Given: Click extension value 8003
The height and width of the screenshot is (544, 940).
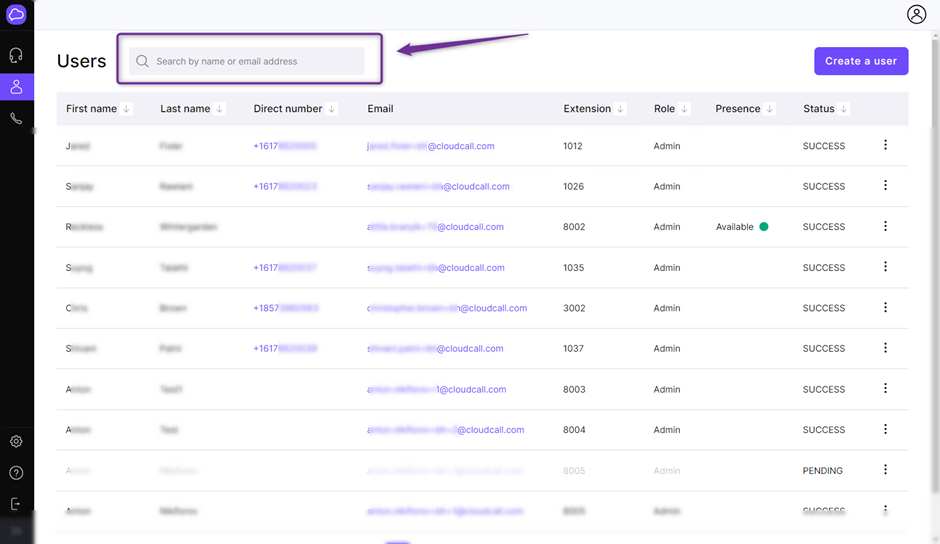Looking at the screenshot, I should pos(574,389).
